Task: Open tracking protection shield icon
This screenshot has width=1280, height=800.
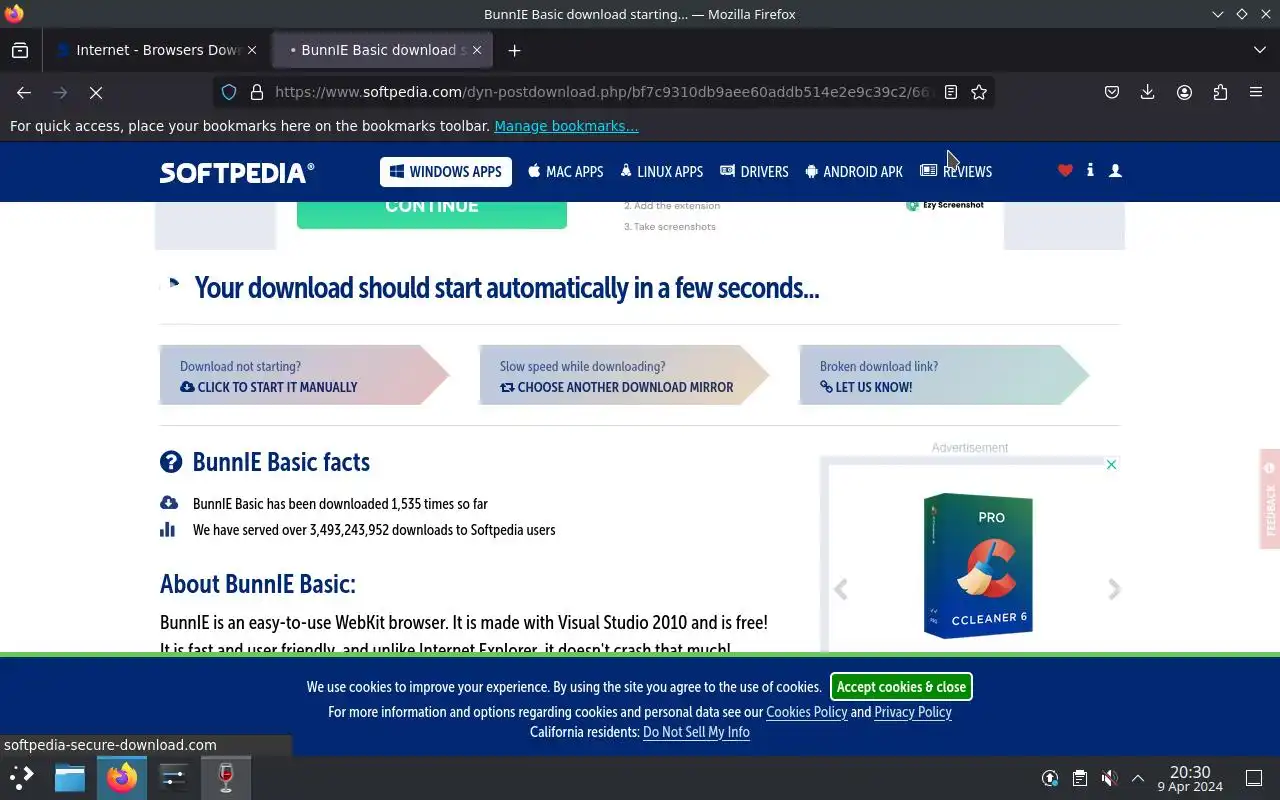Action: (x=229, y=92)
